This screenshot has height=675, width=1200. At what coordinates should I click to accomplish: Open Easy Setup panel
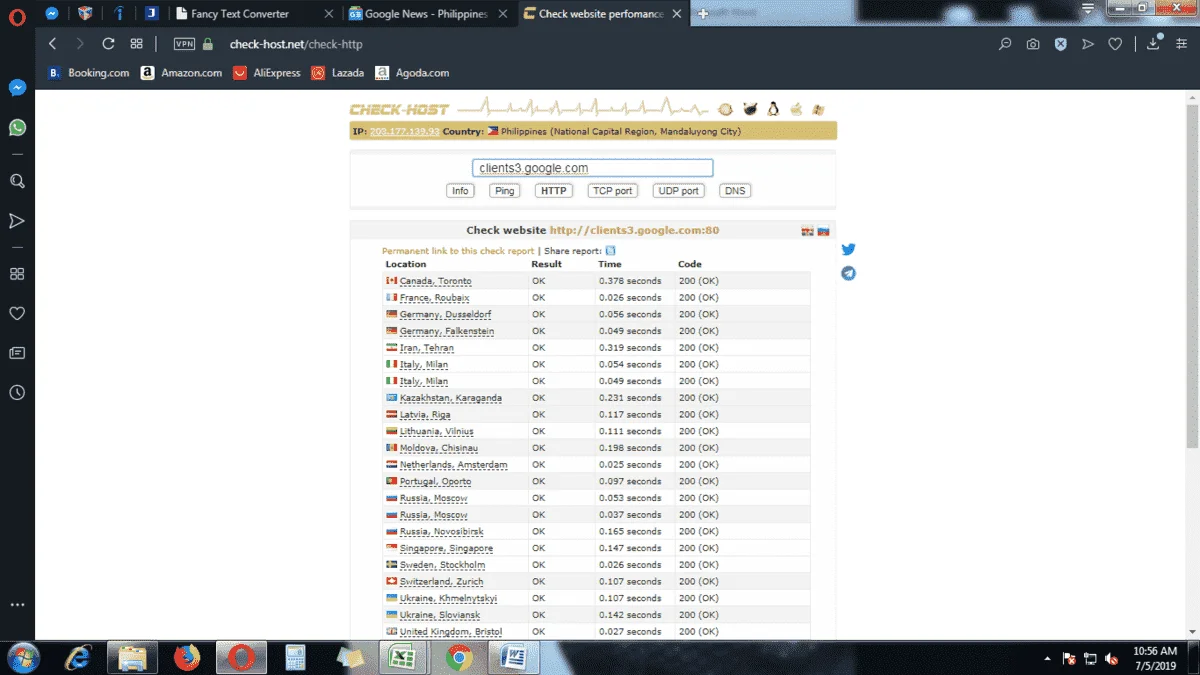click(1182, 44)
